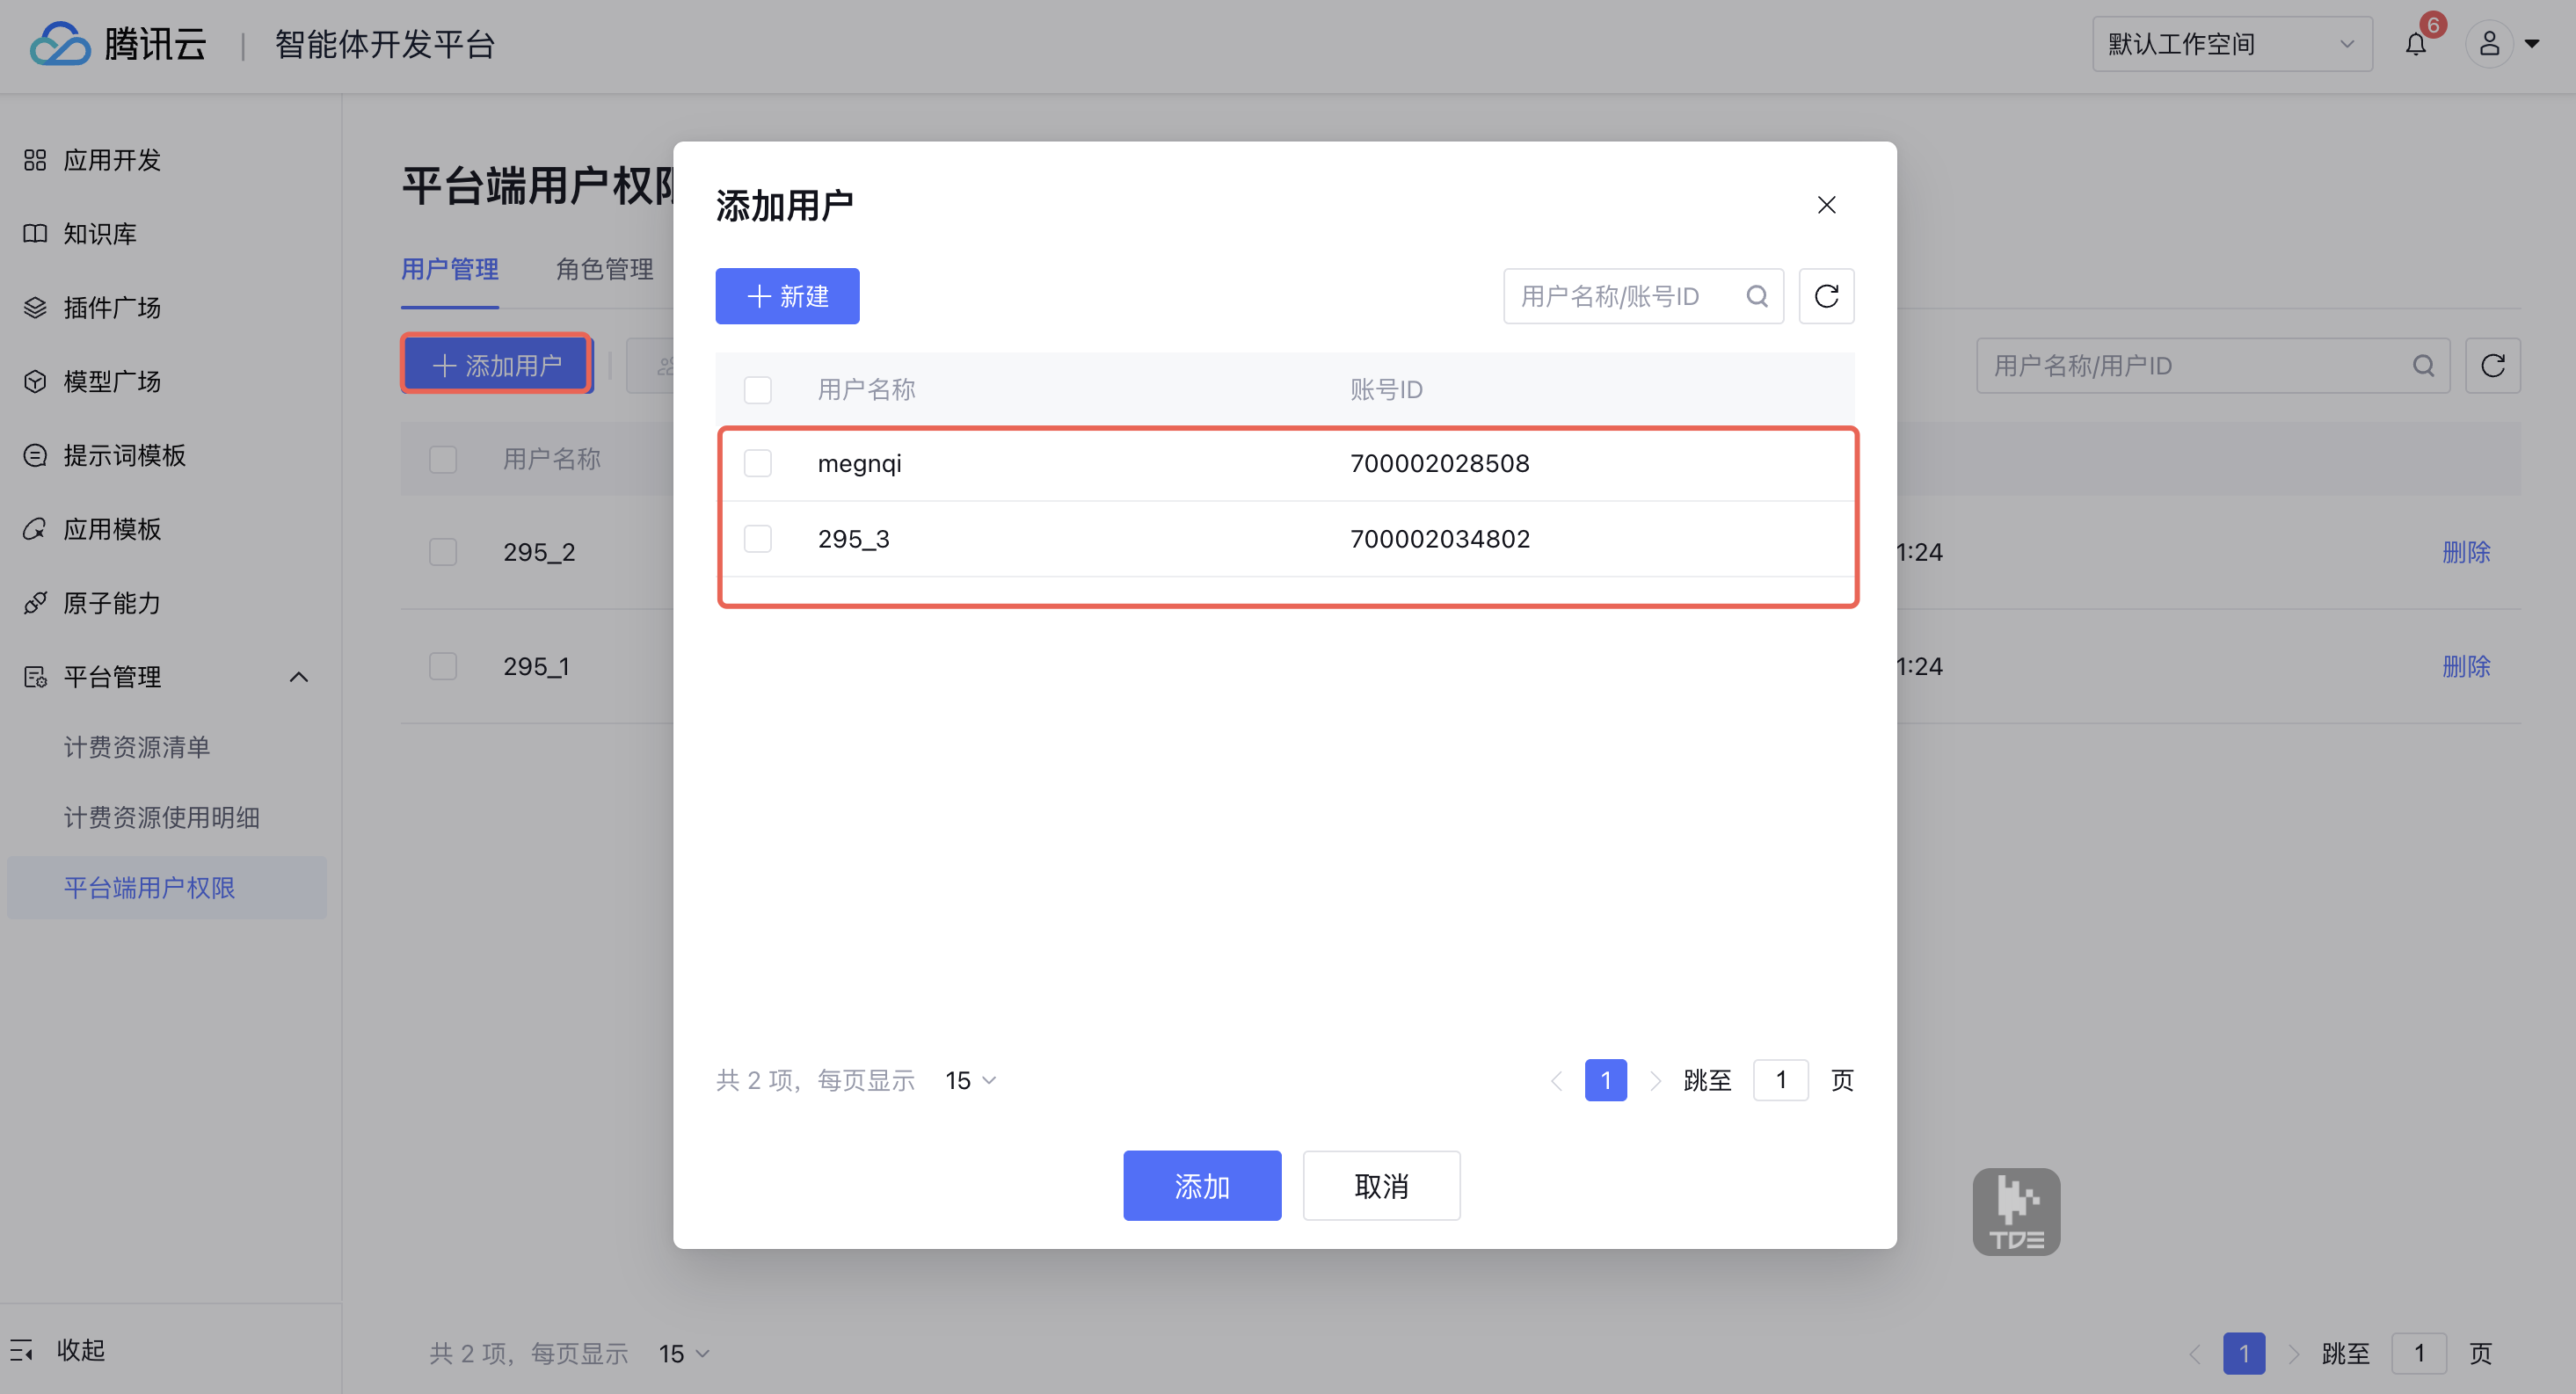The image size is (2576, 1394).
Task: Collapse the 平台管理 sidebar section
Action: (298, 677)
